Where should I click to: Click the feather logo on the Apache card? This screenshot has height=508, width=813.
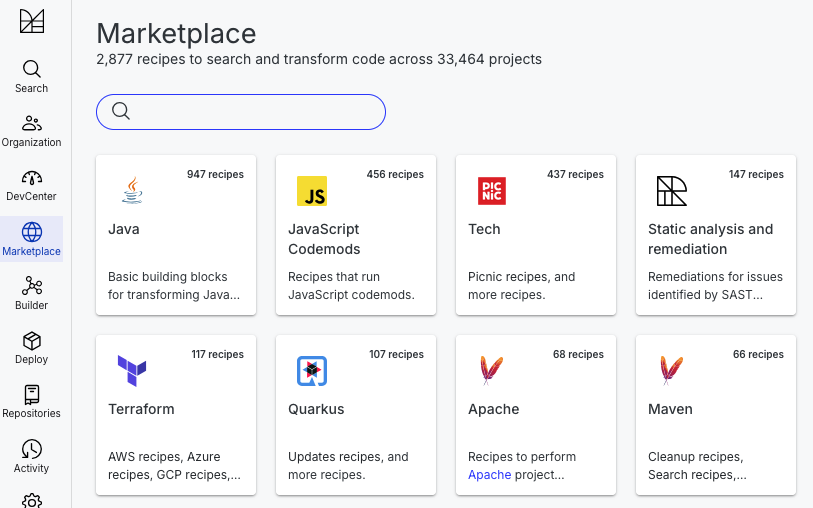coord(491,371)
